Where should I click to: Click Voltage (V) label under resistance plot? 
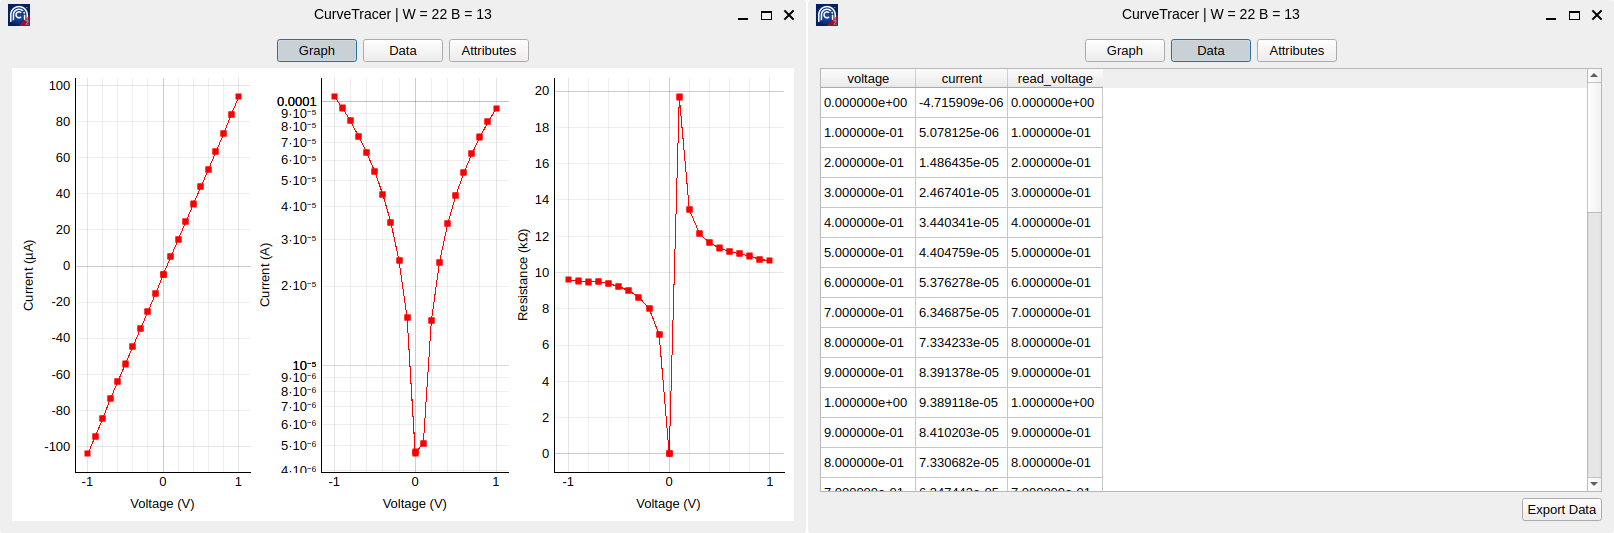[668, 504]
